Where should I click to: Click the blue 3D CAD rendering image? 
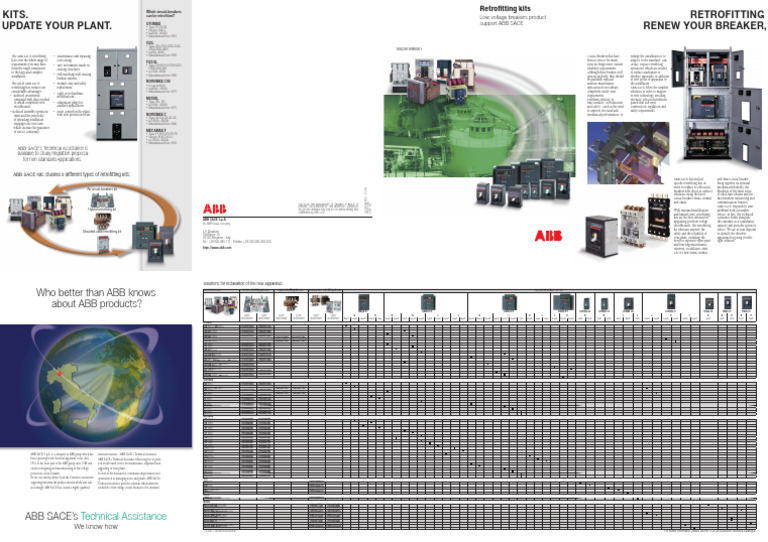click(628, 153)
